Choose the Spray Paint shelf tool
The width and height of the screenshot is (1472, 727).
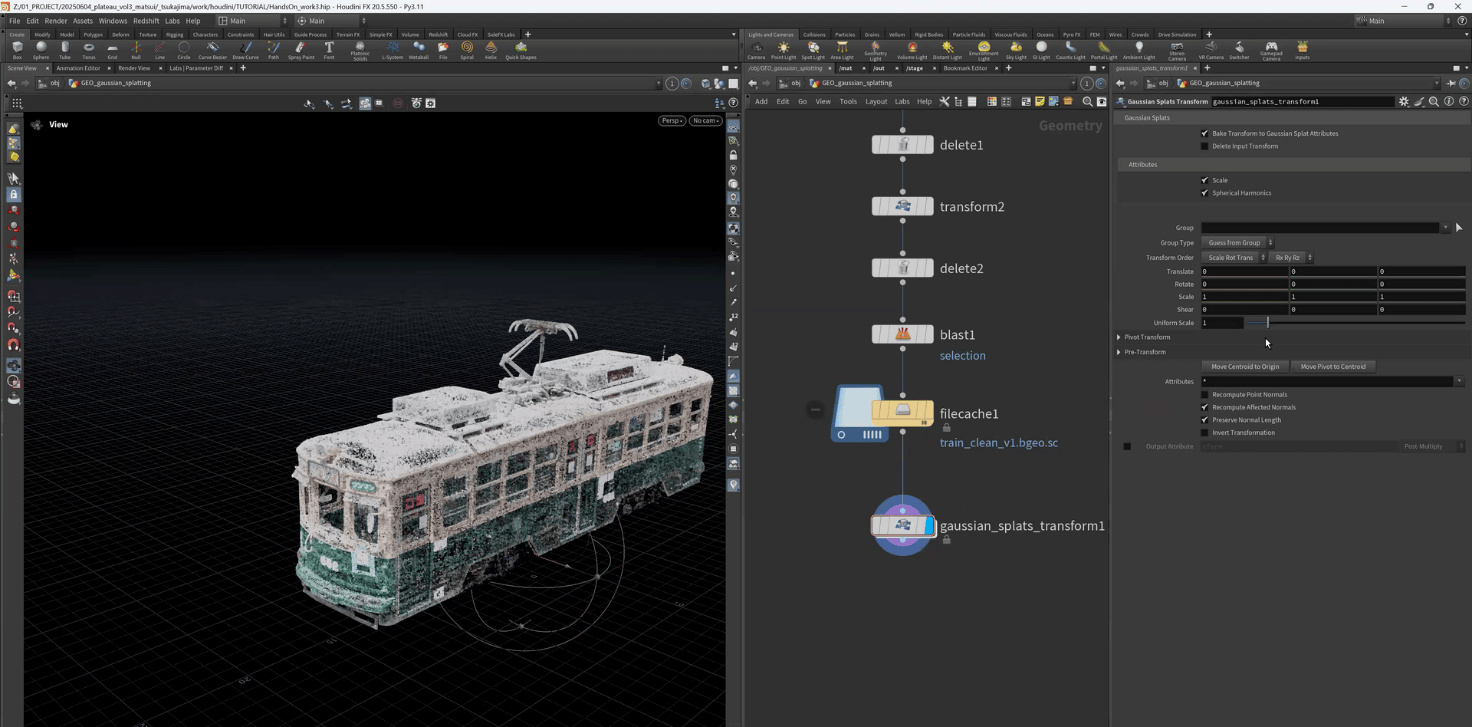301,49
